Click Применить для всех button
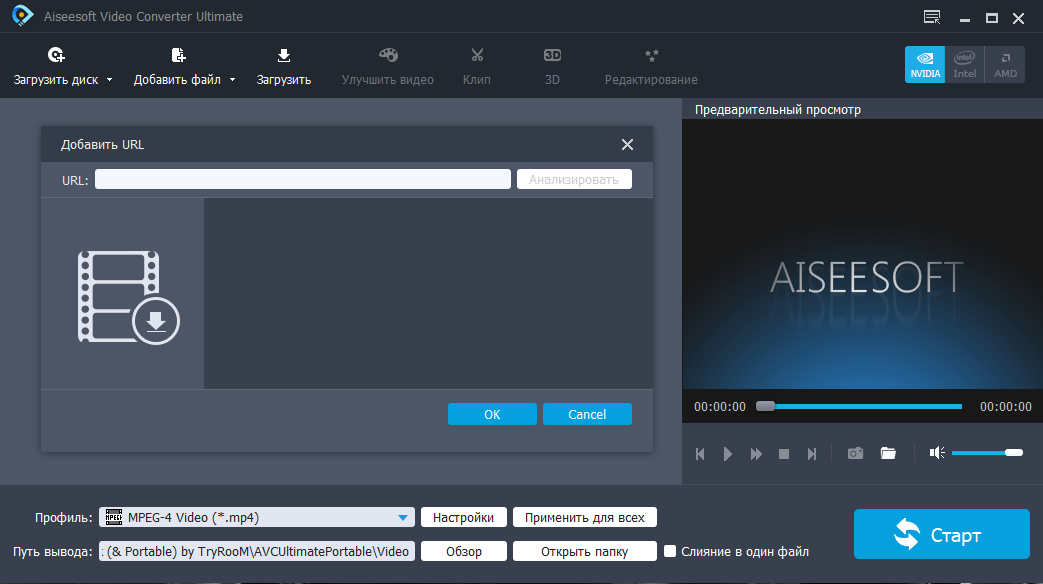This screenshot has width=1043, height=584. [x=585, y=517]
